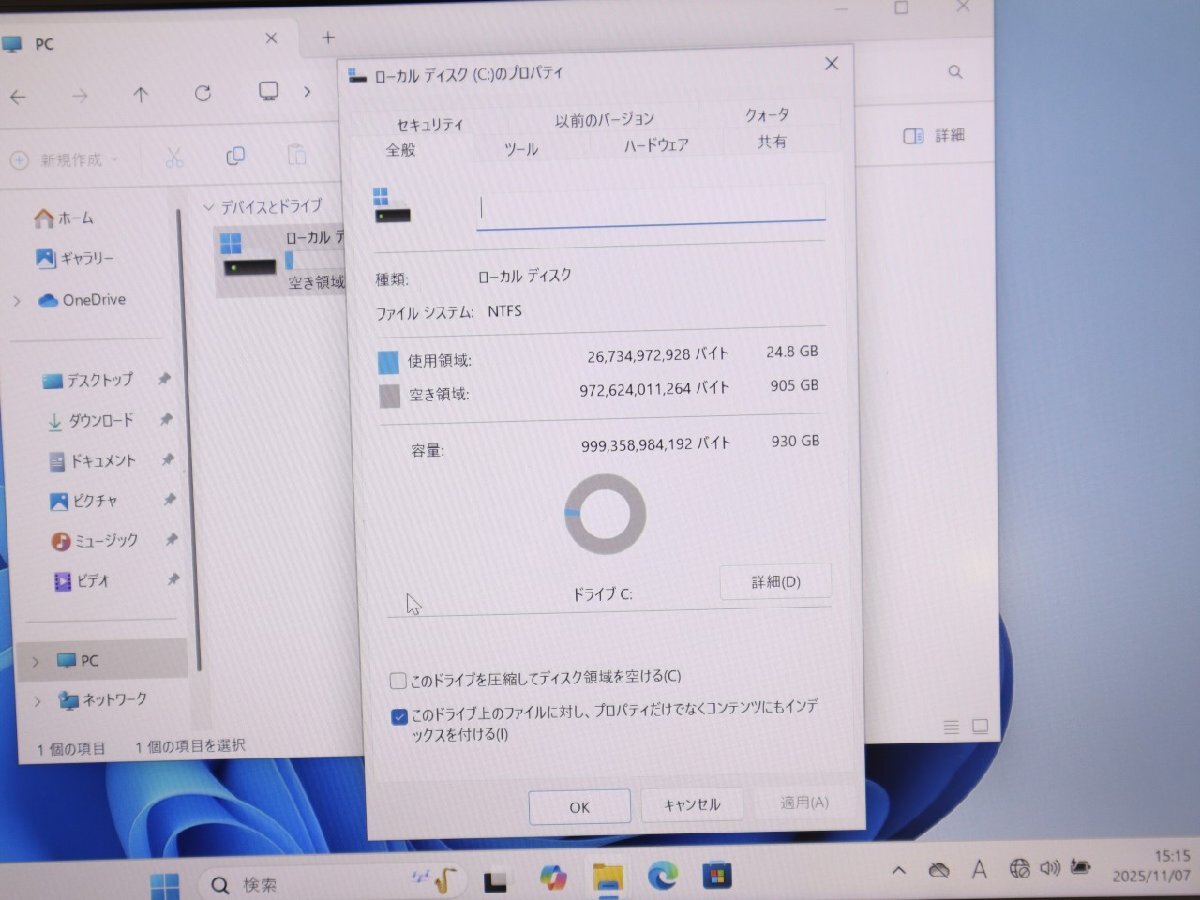Click the drive label input field
This screenshot has width=1200, height=900.
650,206
